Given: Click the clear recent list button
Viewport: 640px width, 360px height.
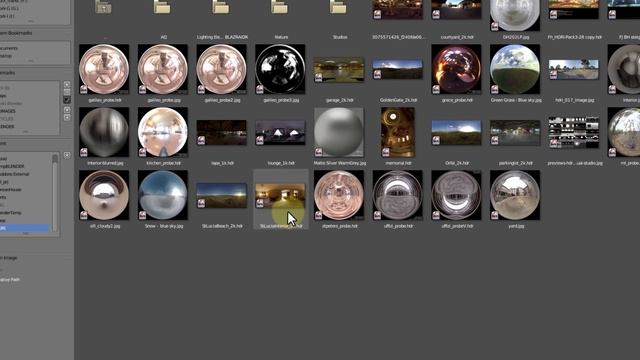Looking at the screenshot, I should (67, 155).
